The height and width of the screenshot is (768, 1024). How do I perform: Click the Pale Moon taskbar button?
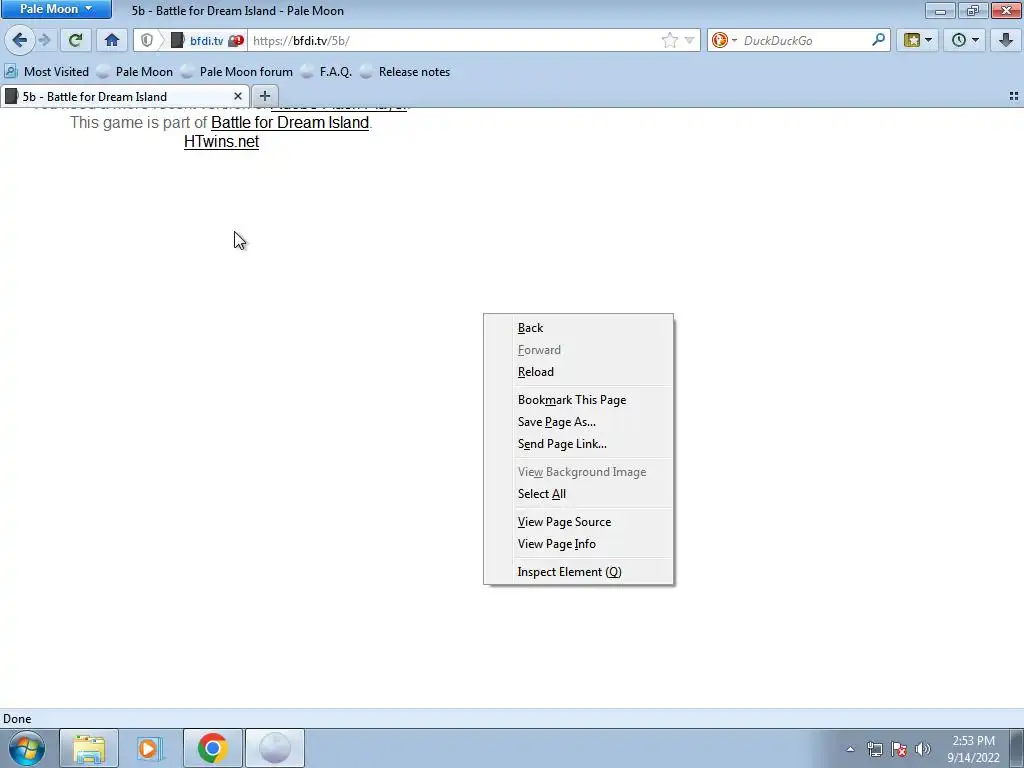pos(274,748)
